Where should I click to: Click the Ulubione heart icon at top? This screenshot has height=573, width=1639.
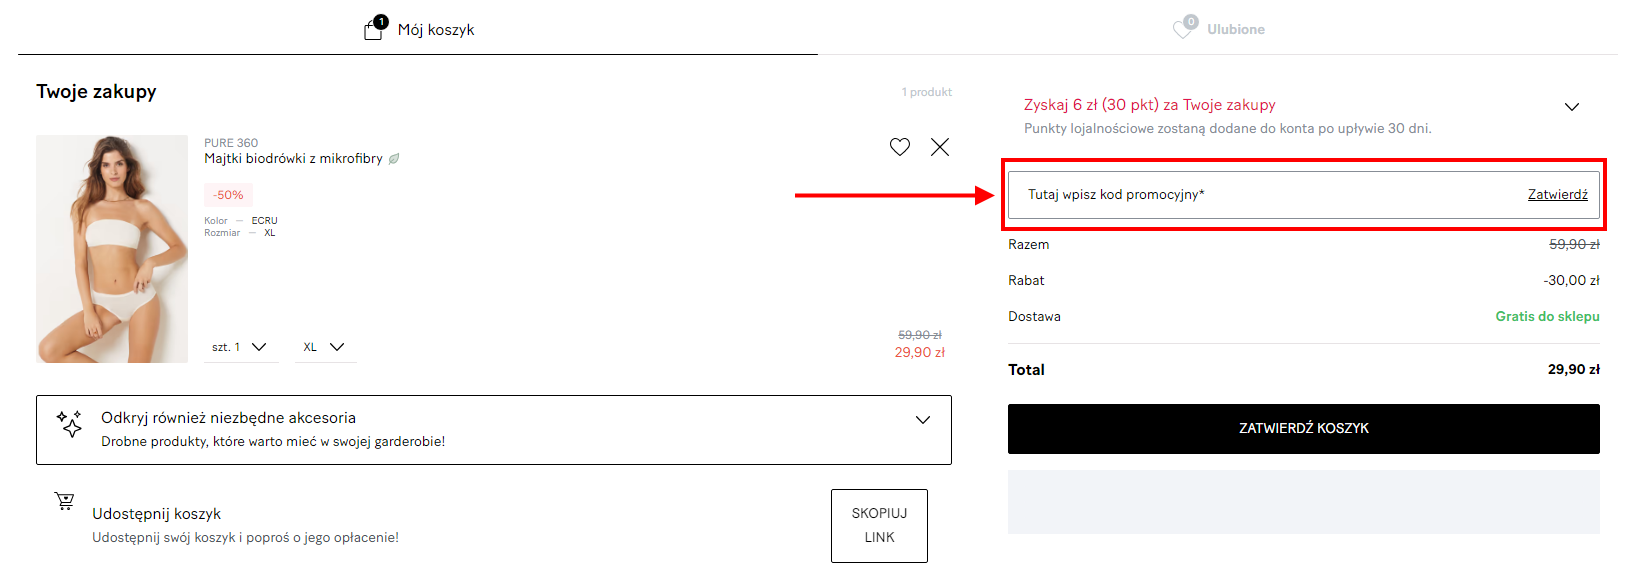click(x=1184, y=28)
